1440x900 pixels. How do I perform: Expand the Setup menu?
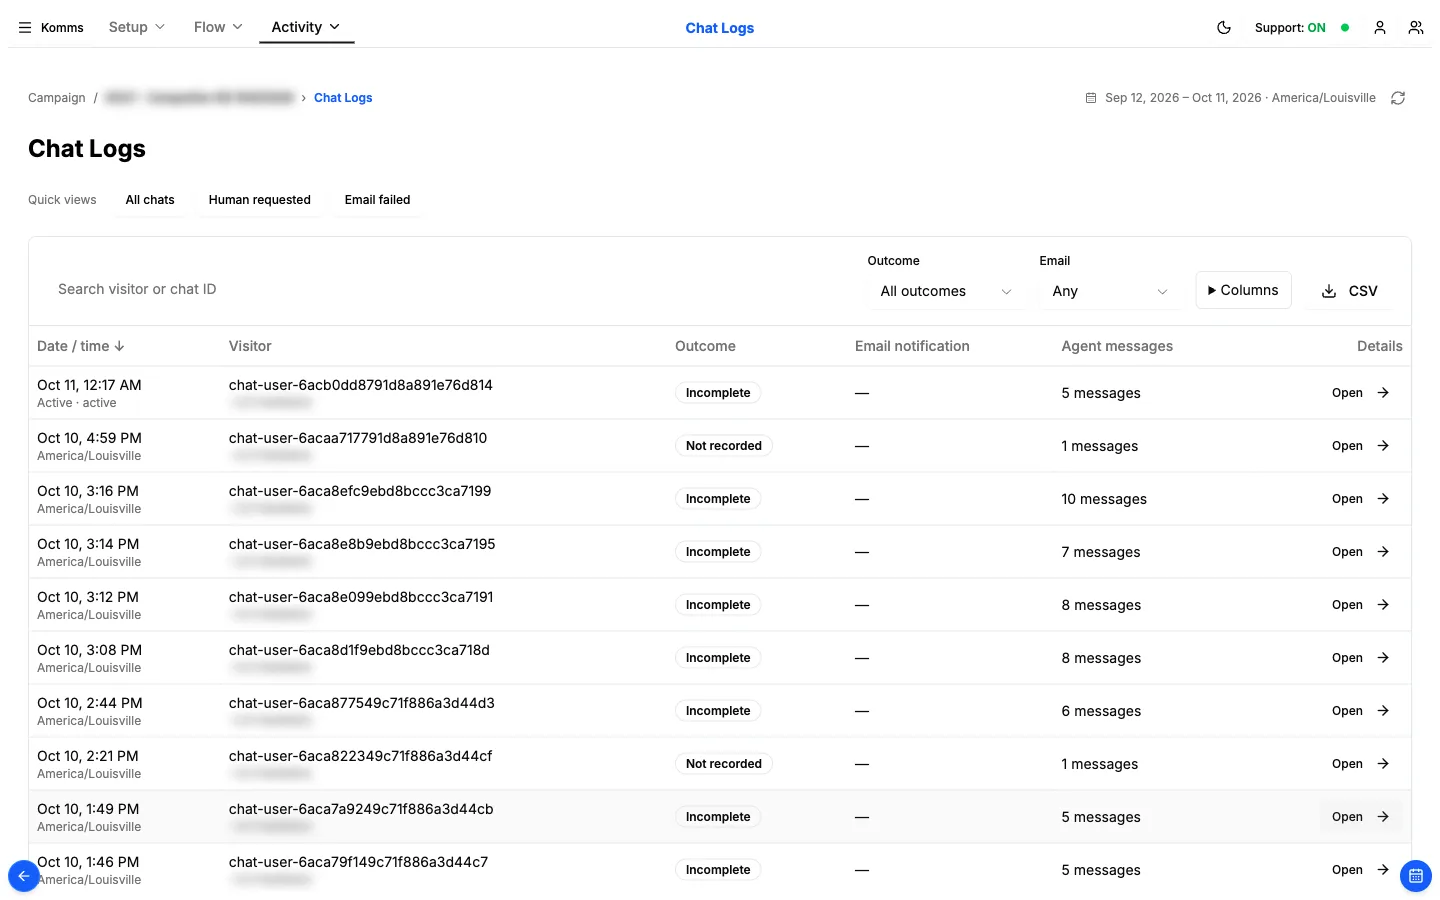click(x=137, y=27)
